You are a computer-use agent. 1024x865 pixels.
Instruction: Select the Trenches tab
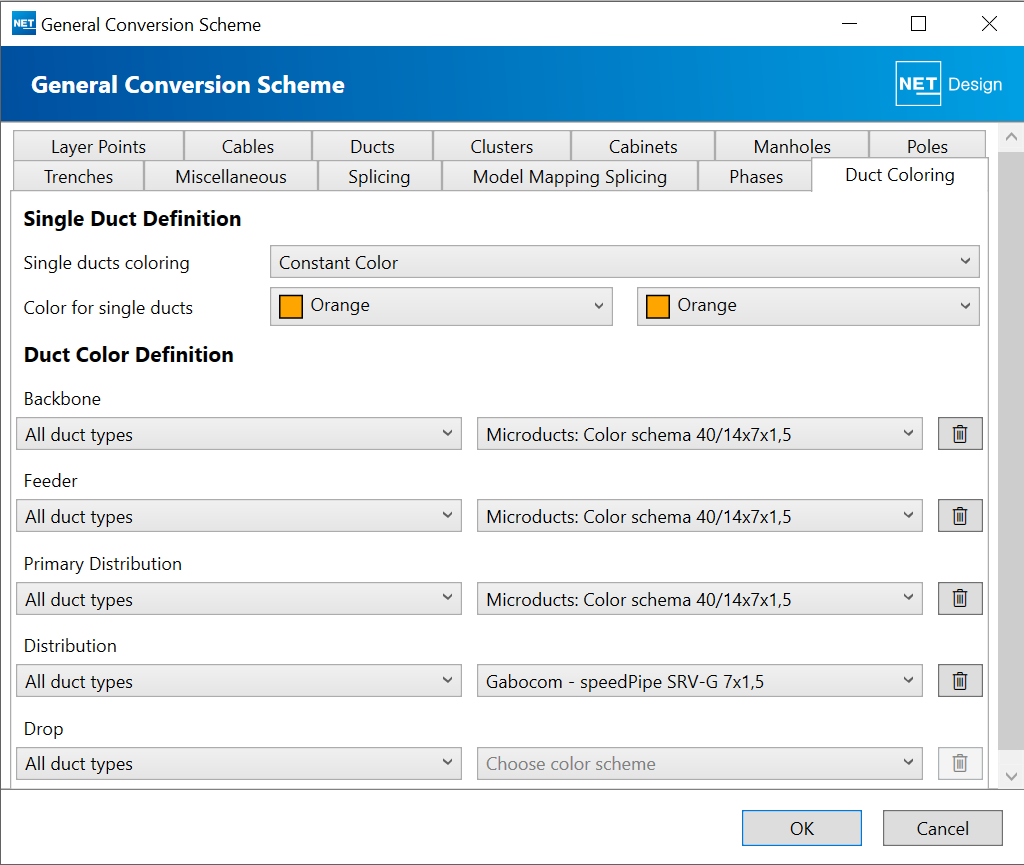(78, 176)
